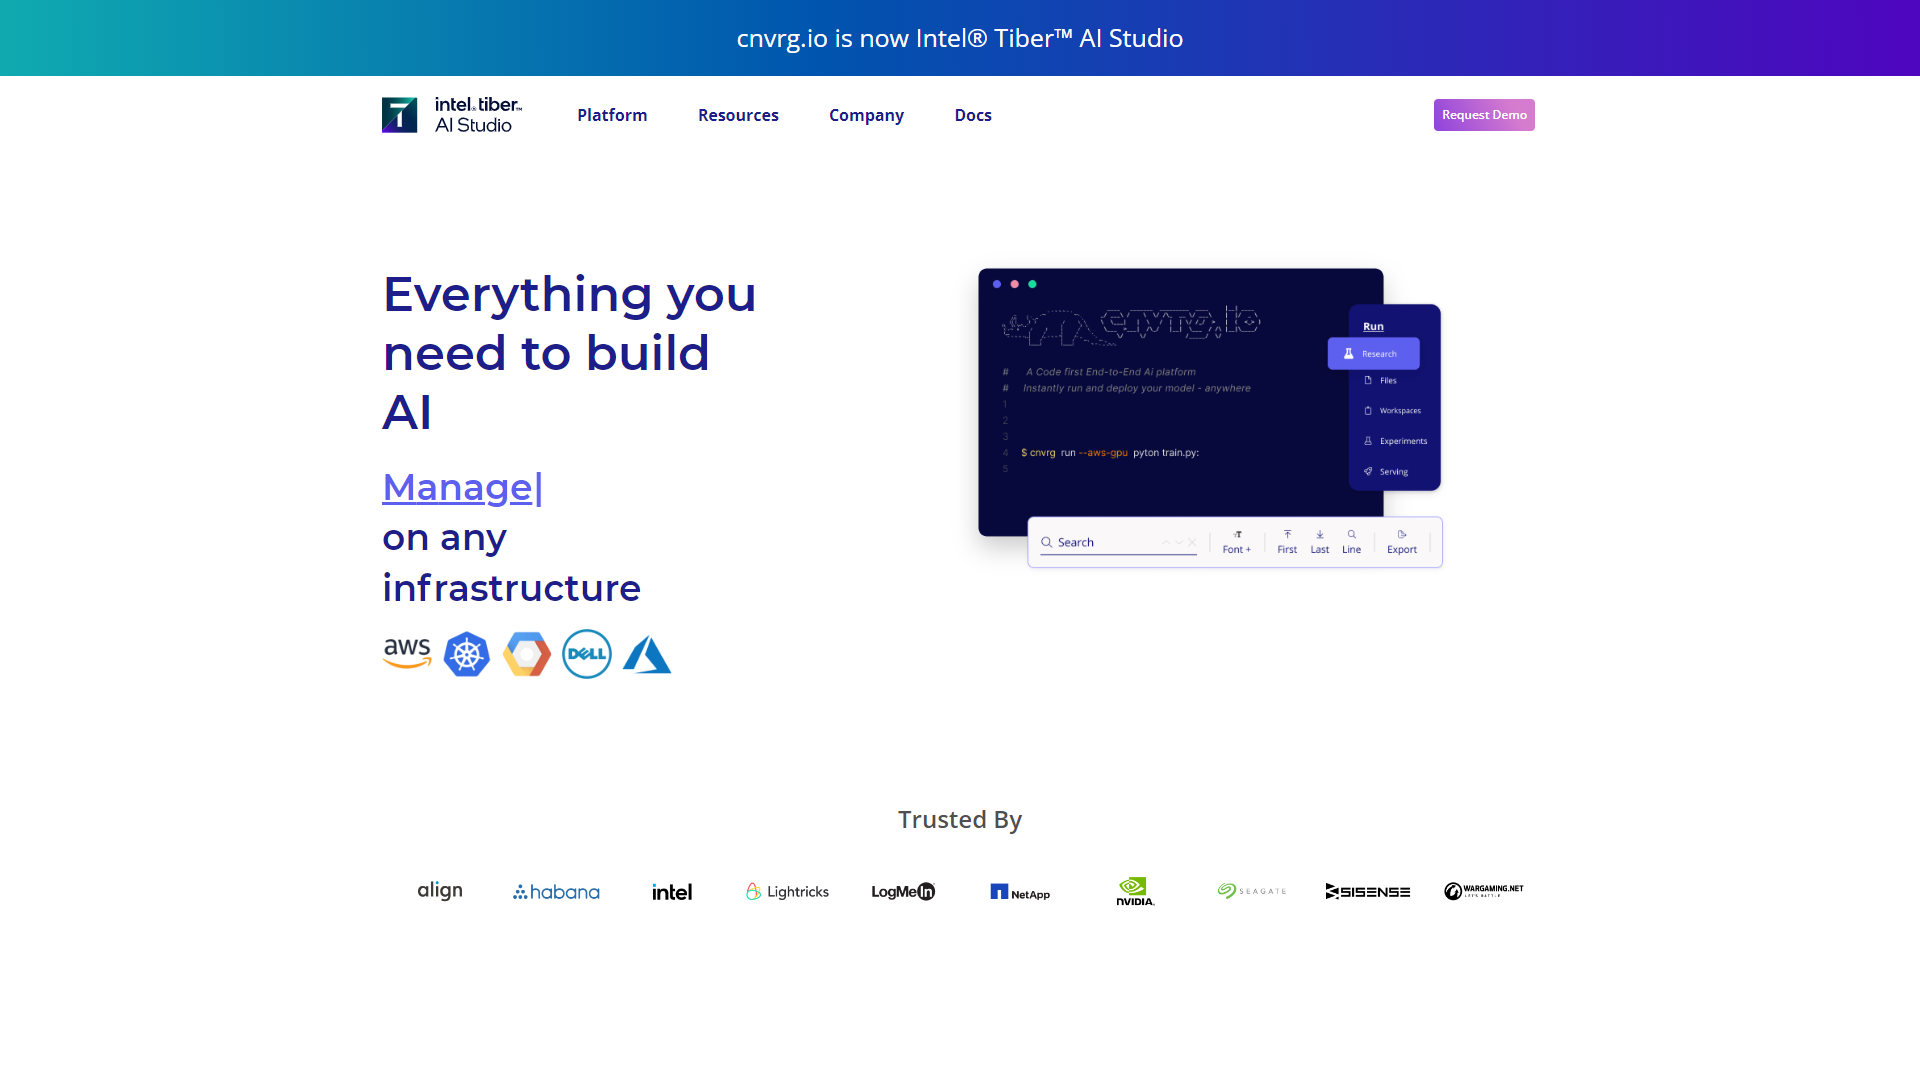Open the Resources menu
The width and height of the screenshot is (1920, 1080).
point(738,115)
